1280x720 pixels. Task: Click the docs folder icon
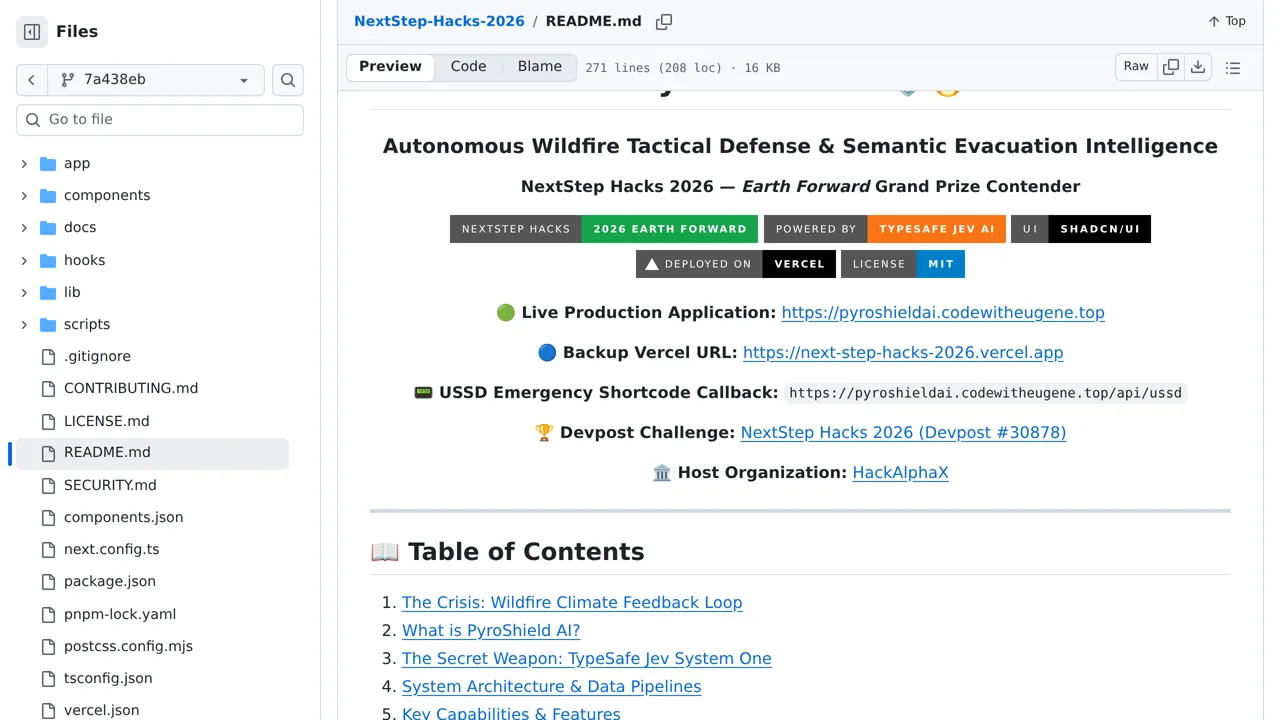(x=48, y=227)
